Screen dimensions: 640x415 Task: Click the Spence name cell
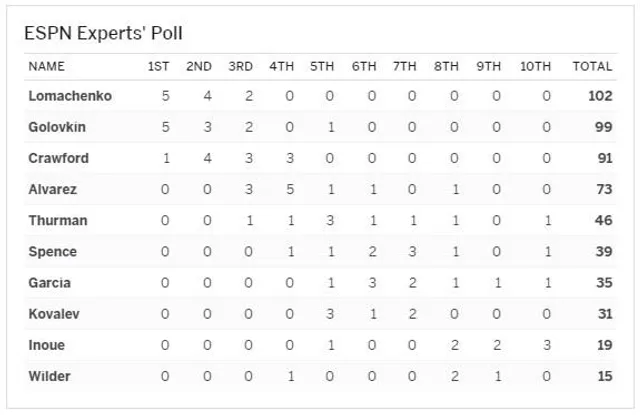pyautogui.click(x=54, y=252)
